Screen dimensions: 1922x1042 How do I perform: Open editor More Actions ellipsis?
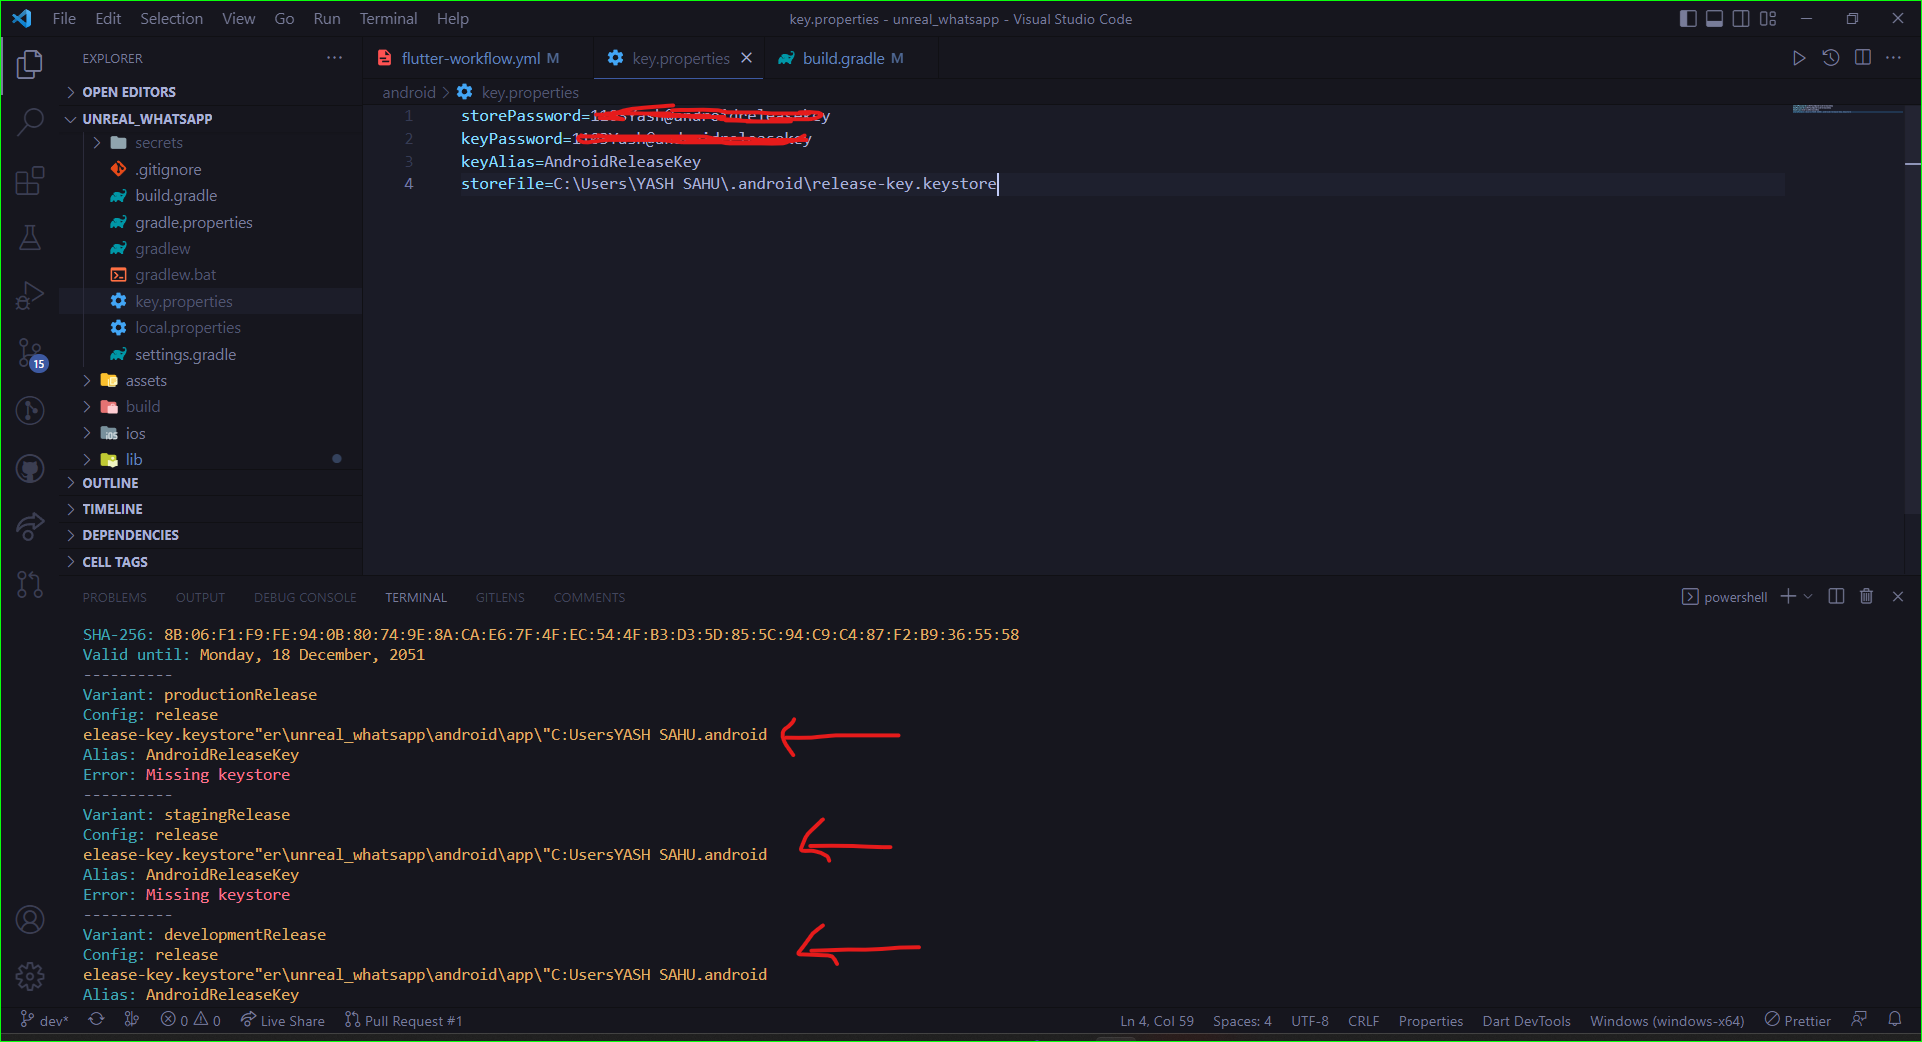1894,58
